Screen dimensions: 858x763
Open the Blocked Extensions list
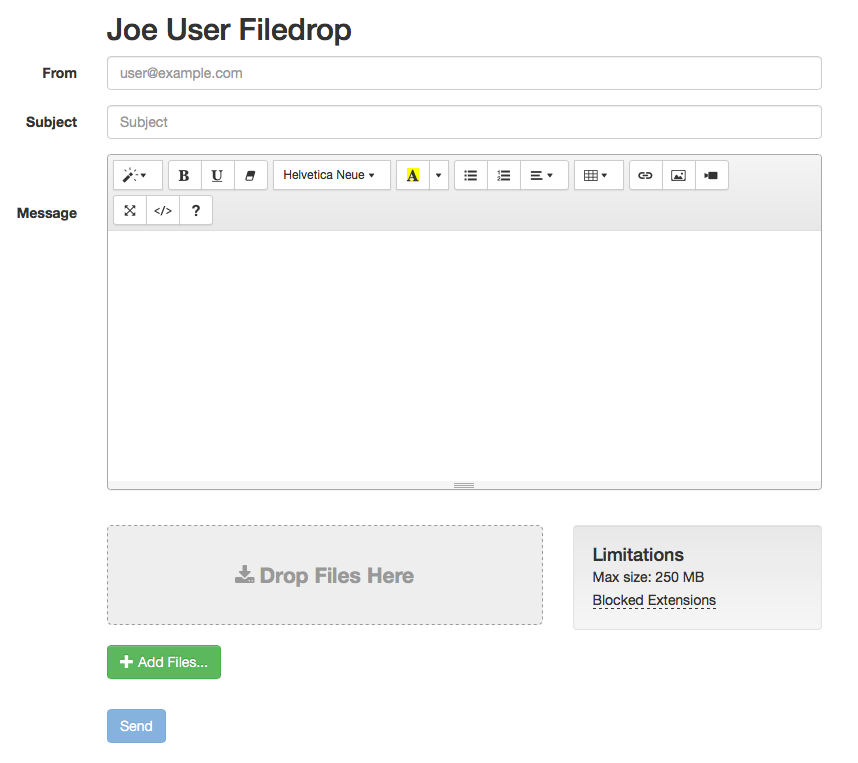click(x=654, y=600)
